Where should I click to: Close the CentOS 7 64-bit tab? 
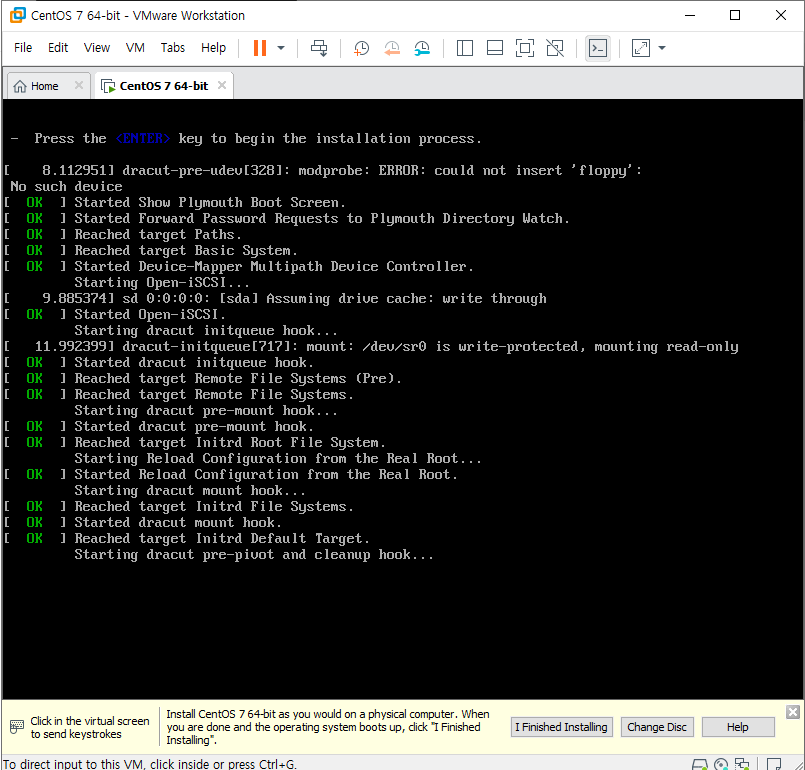tap(222, 85)
